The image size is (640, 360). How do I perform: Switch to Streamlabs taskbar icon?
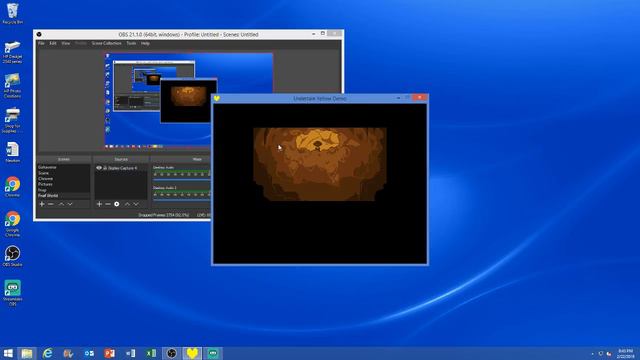click(x=213, y=353)
